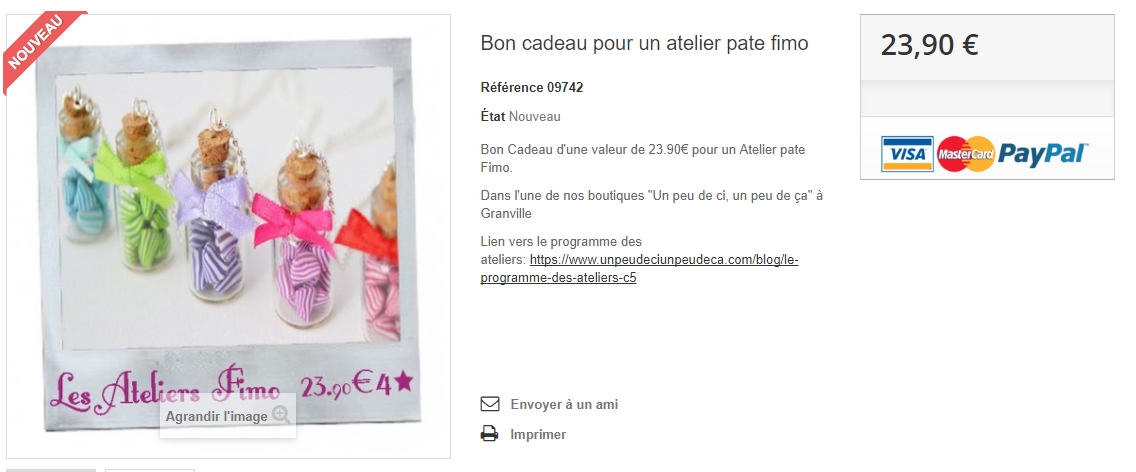Viewport: 1136px width, 472px height.
Task: Click the État Nouveau condition label
Action: tap(520, 117)
